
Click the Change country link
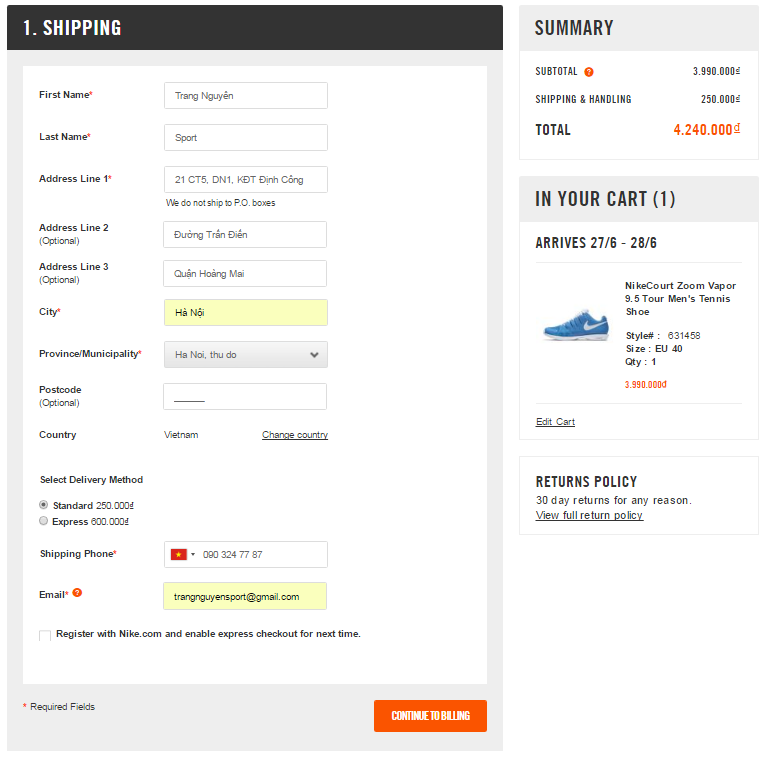coord(294,435)
